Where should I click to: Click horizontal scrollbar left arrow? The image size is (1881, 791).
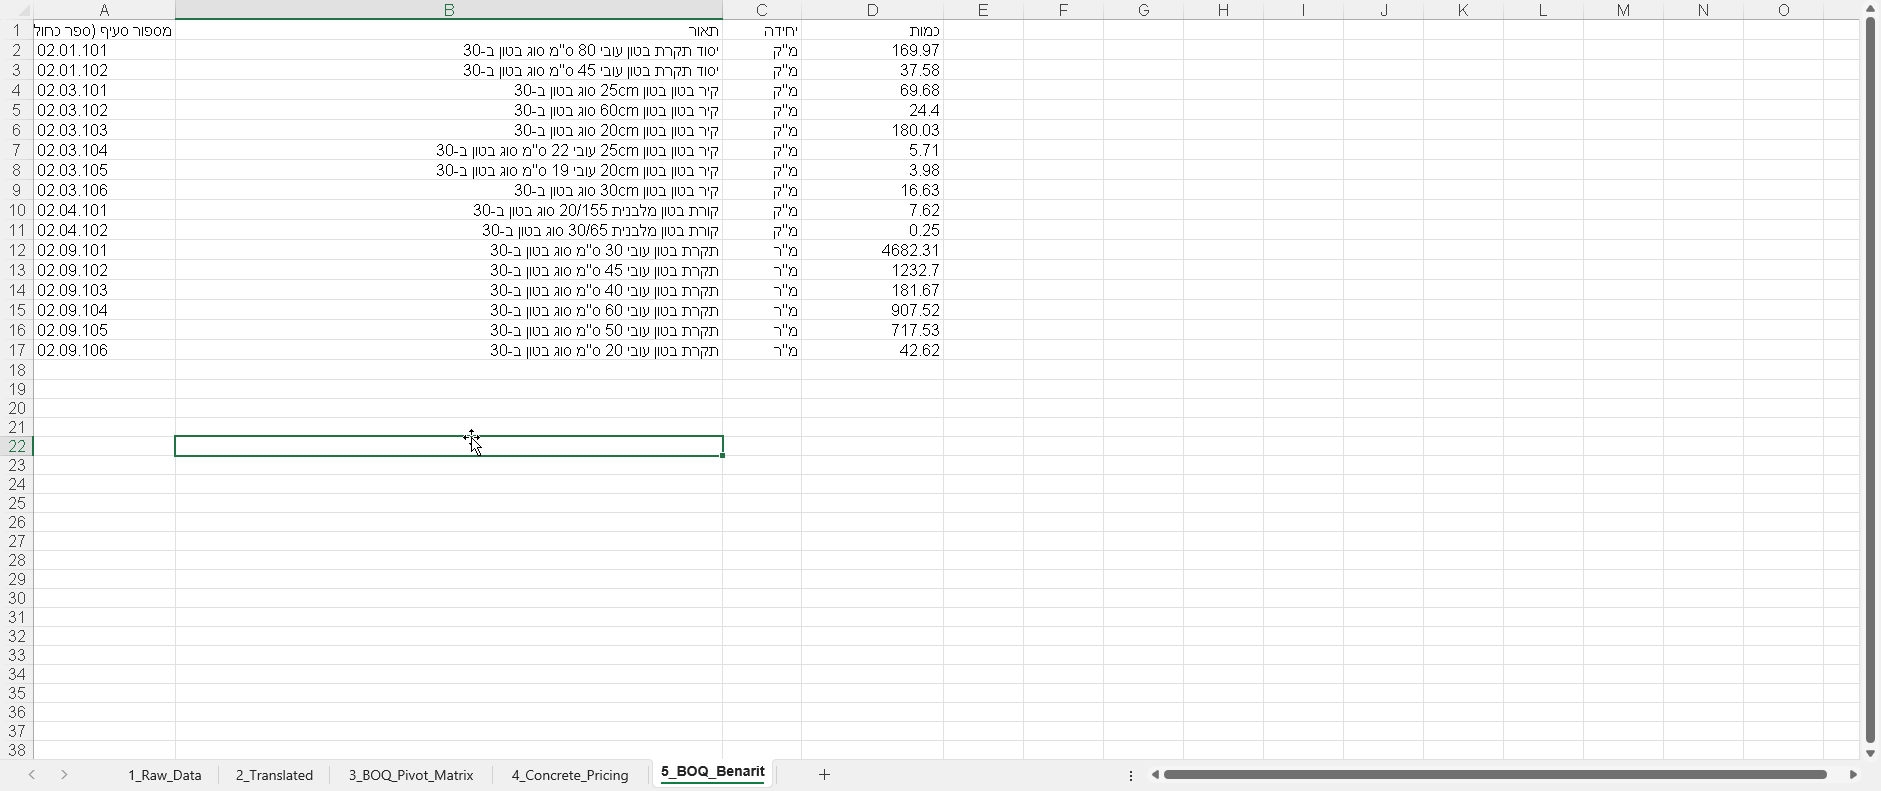click(1154, 775)
